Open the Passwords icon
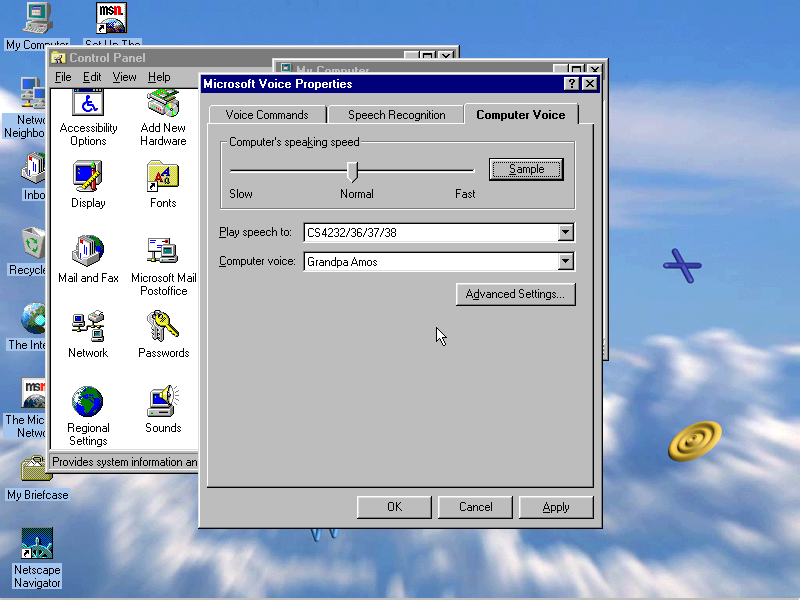 pyautogui.click(x=163, y=327)
